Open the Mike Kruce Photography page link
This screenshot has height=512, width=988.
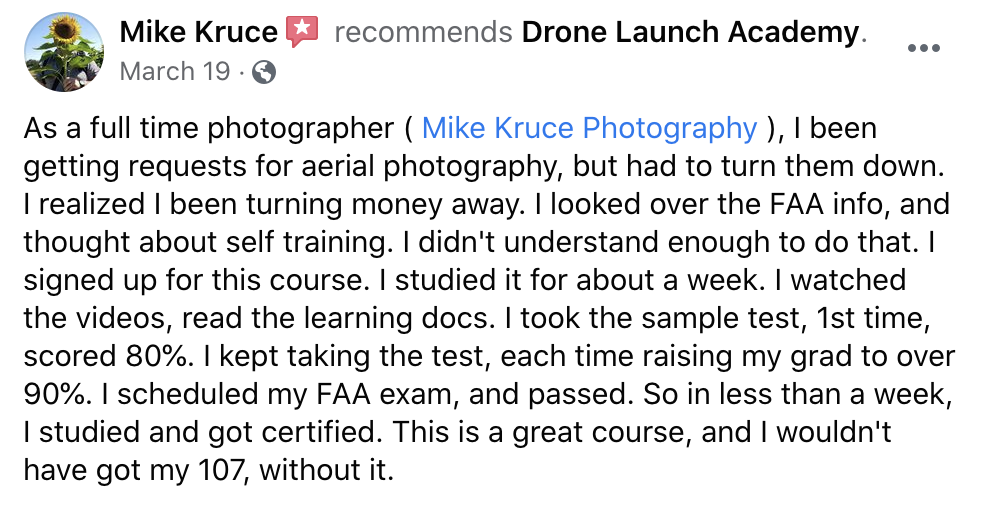(x=589, y=128)
